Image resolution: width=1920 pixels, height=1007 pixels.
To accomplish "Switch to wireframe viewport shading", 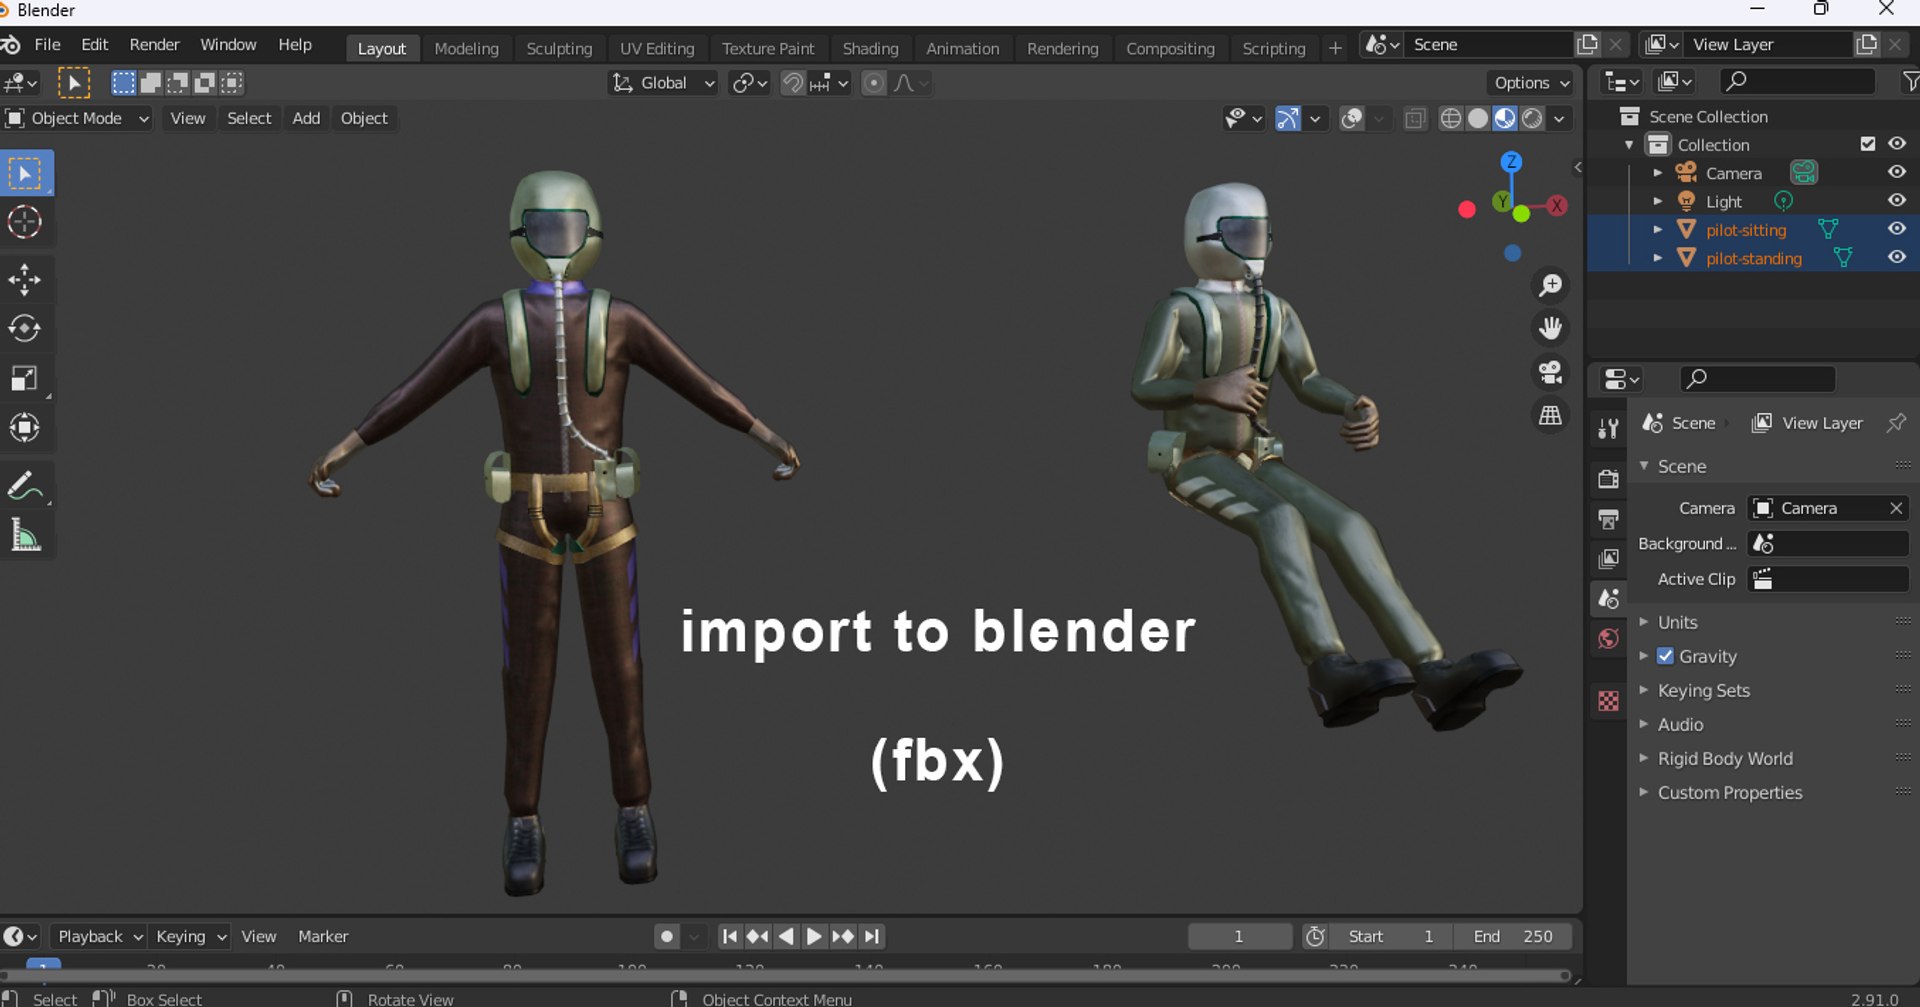I will click(x=1451, y=119).
